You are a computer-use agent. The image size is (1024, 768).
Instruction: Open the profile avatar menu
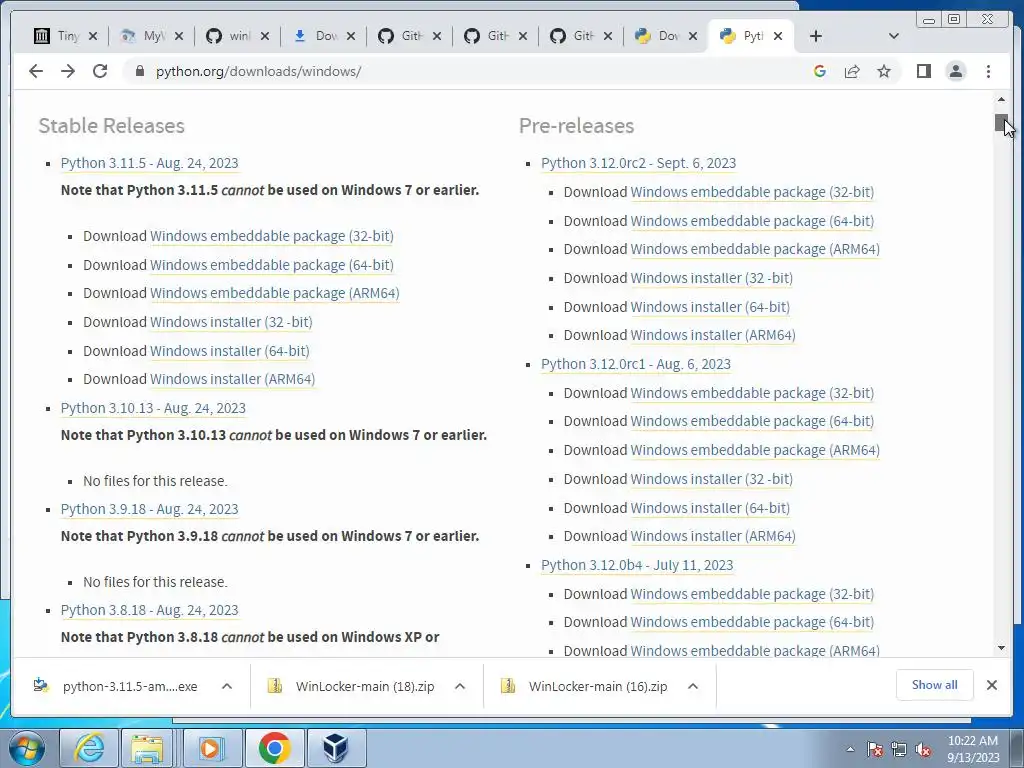(956, 71)
